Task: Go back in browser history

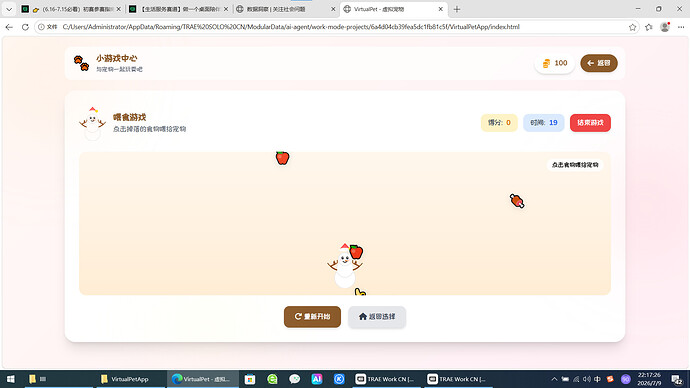Action: pyautogui.click(x=9, y=27)
